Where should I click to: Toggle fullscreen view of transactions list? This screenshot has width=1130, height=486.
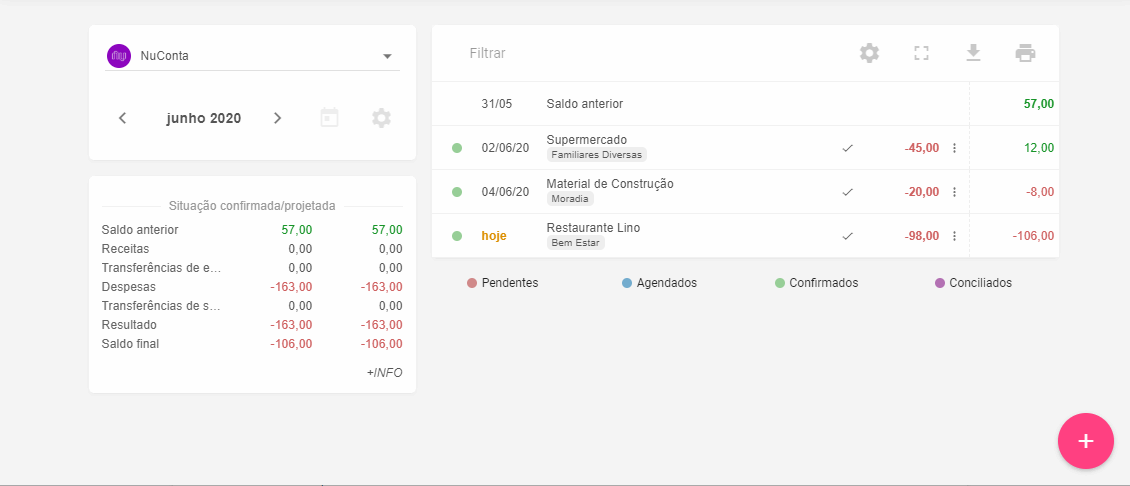921,53
